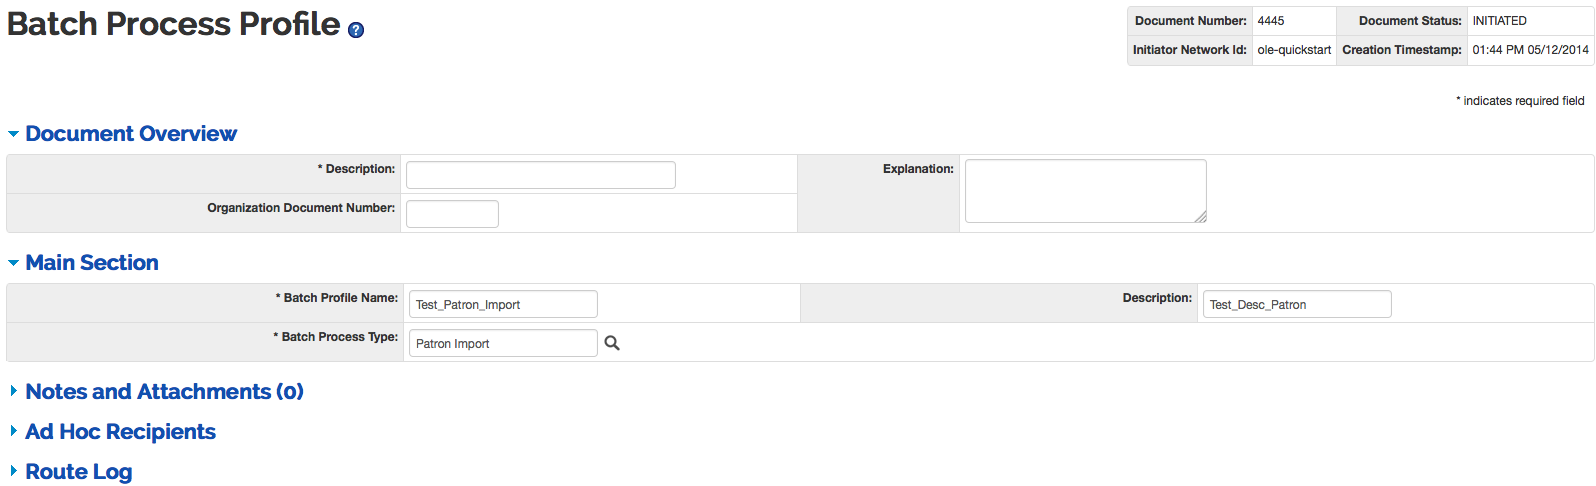
Task: Collapse Document Overview using its arrow
Action: (x=13, y=134)
